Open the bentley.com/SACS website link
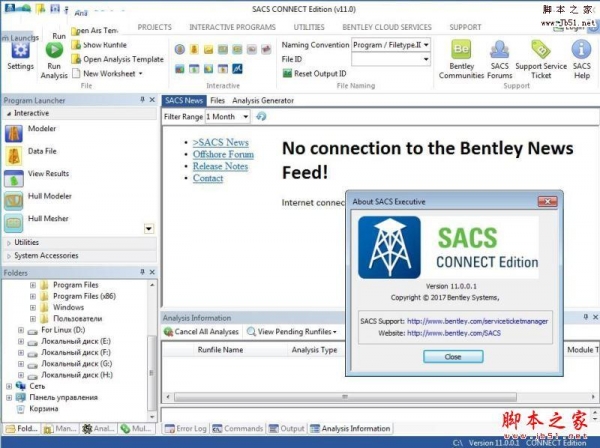 click(x=453, y=333)
